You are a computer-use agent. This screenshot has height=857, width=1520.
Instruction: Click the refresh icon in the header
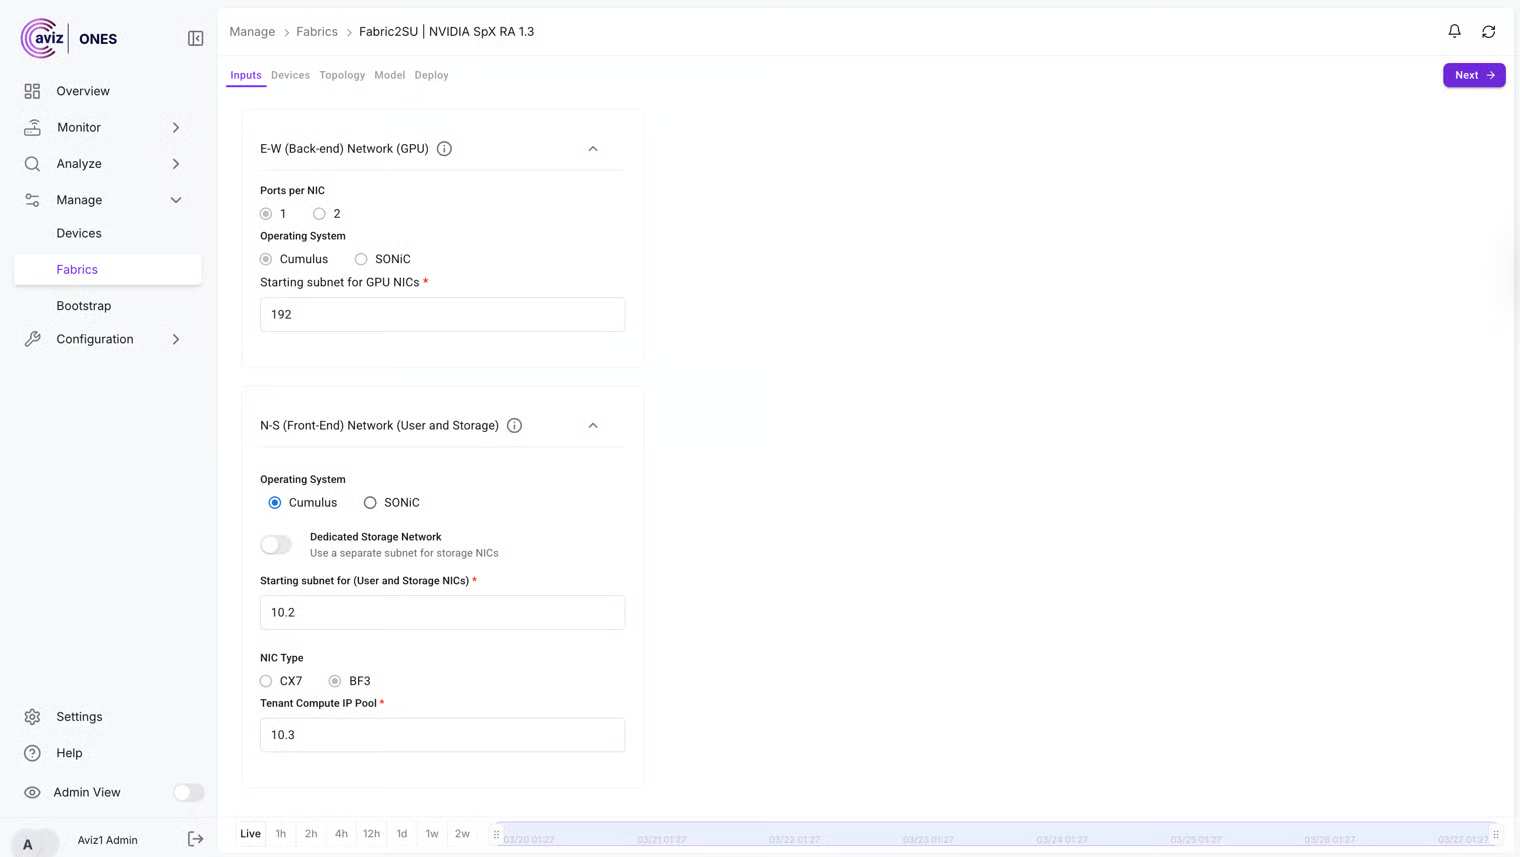[x=1488, y=32]
